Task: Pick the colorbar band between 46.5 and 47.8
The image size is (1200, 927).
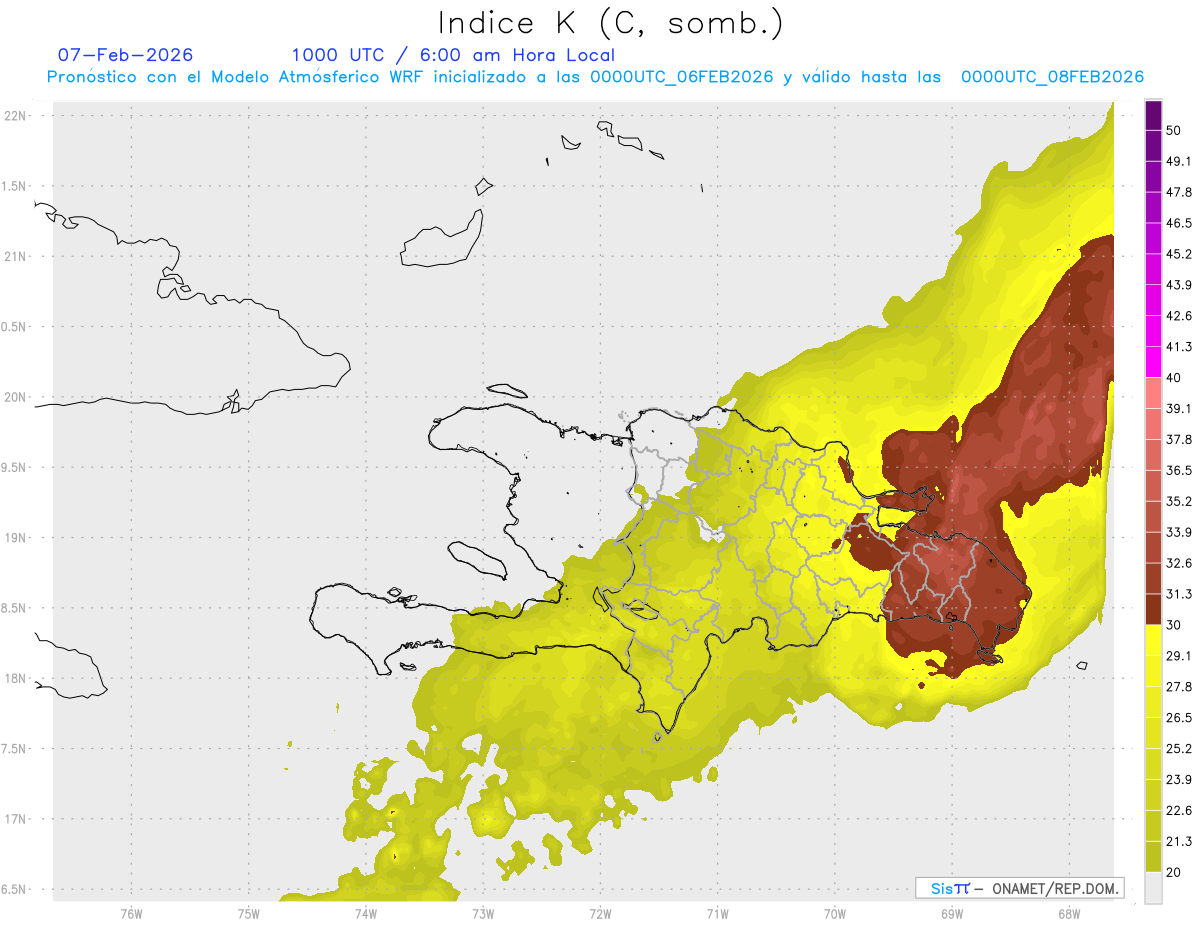Action: [1153, 208]
